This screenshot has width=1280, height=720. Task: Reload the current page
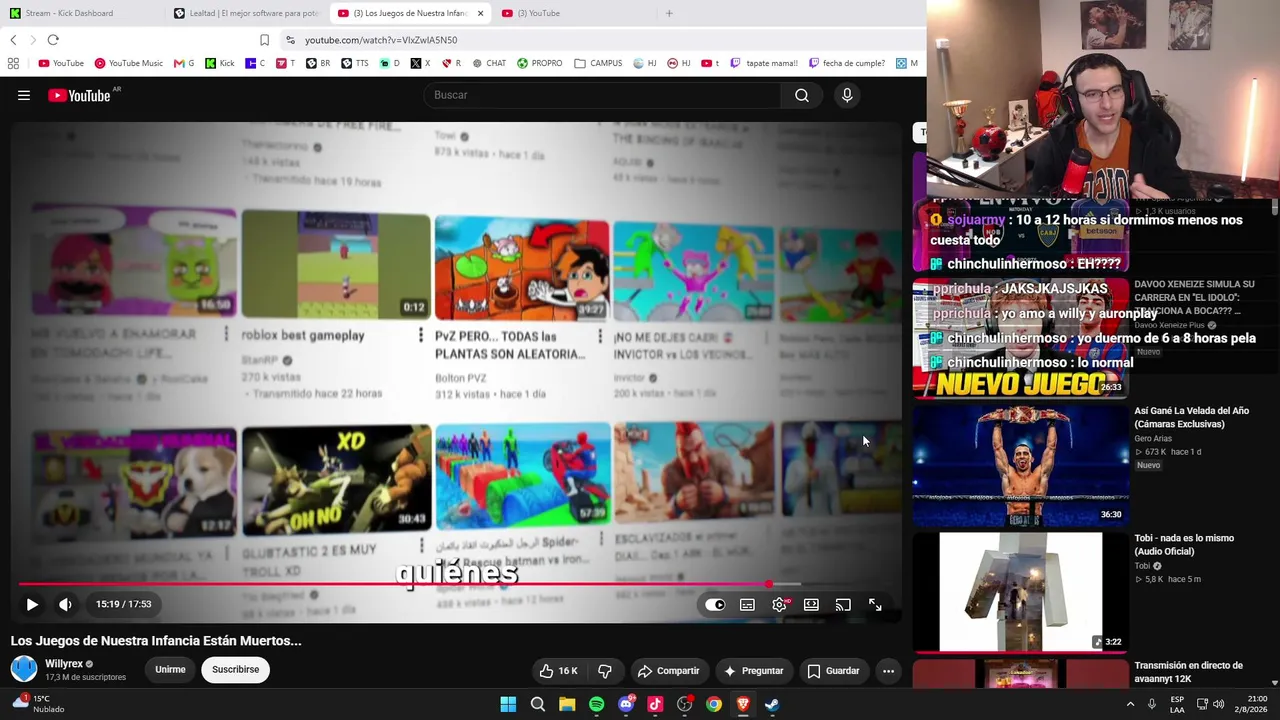tap(53, 40)
